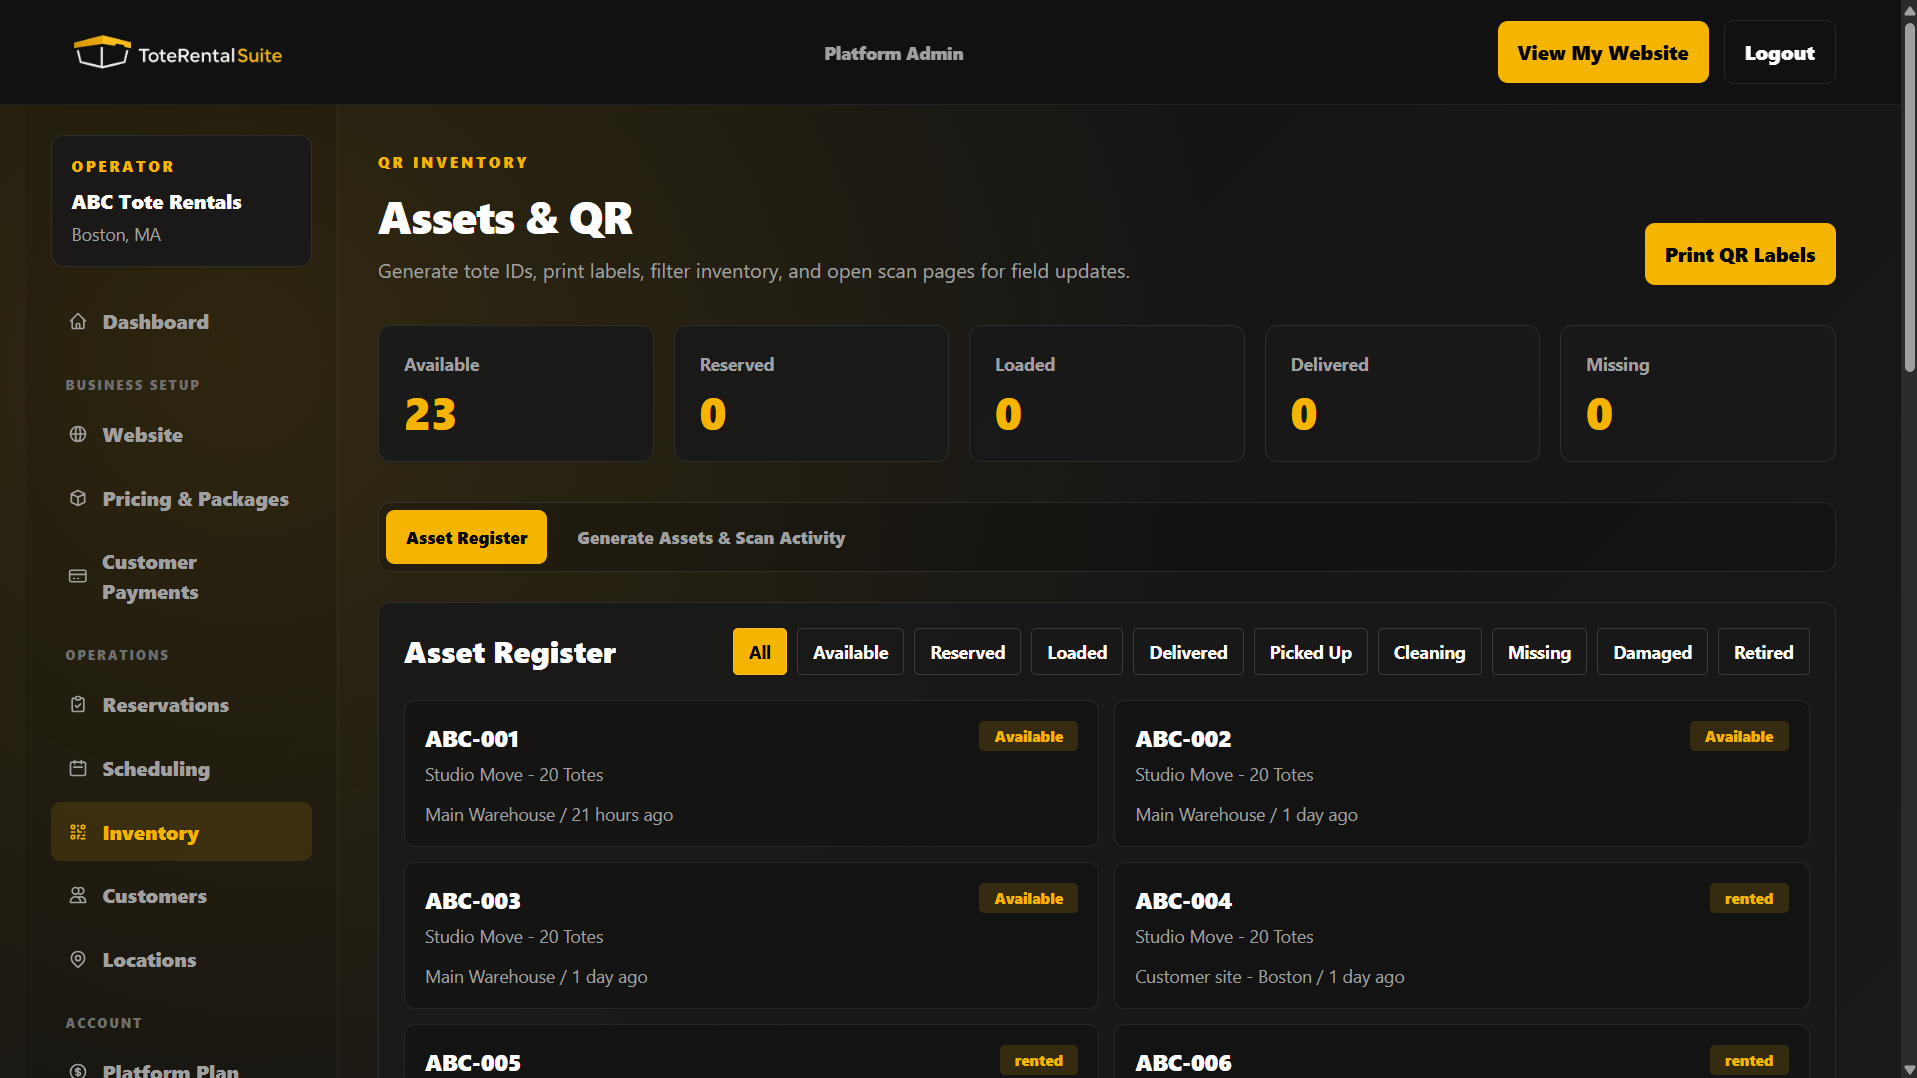Screen dimensions: 1917x1078
Task: Open asset card ABC-001
Action: click(x=751, y=773)
